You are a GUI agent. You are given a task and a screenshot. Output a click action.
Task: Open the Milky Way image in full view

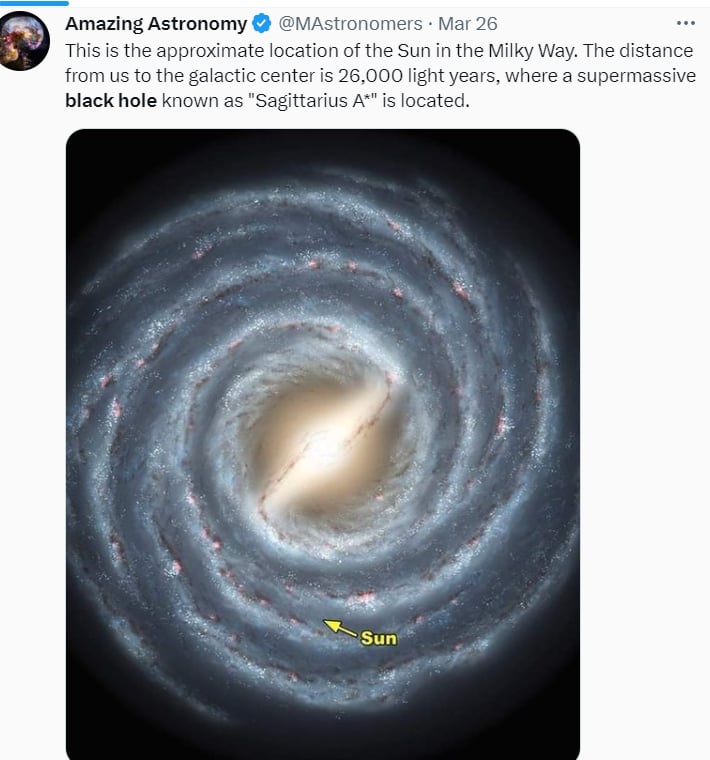point(323,444)
